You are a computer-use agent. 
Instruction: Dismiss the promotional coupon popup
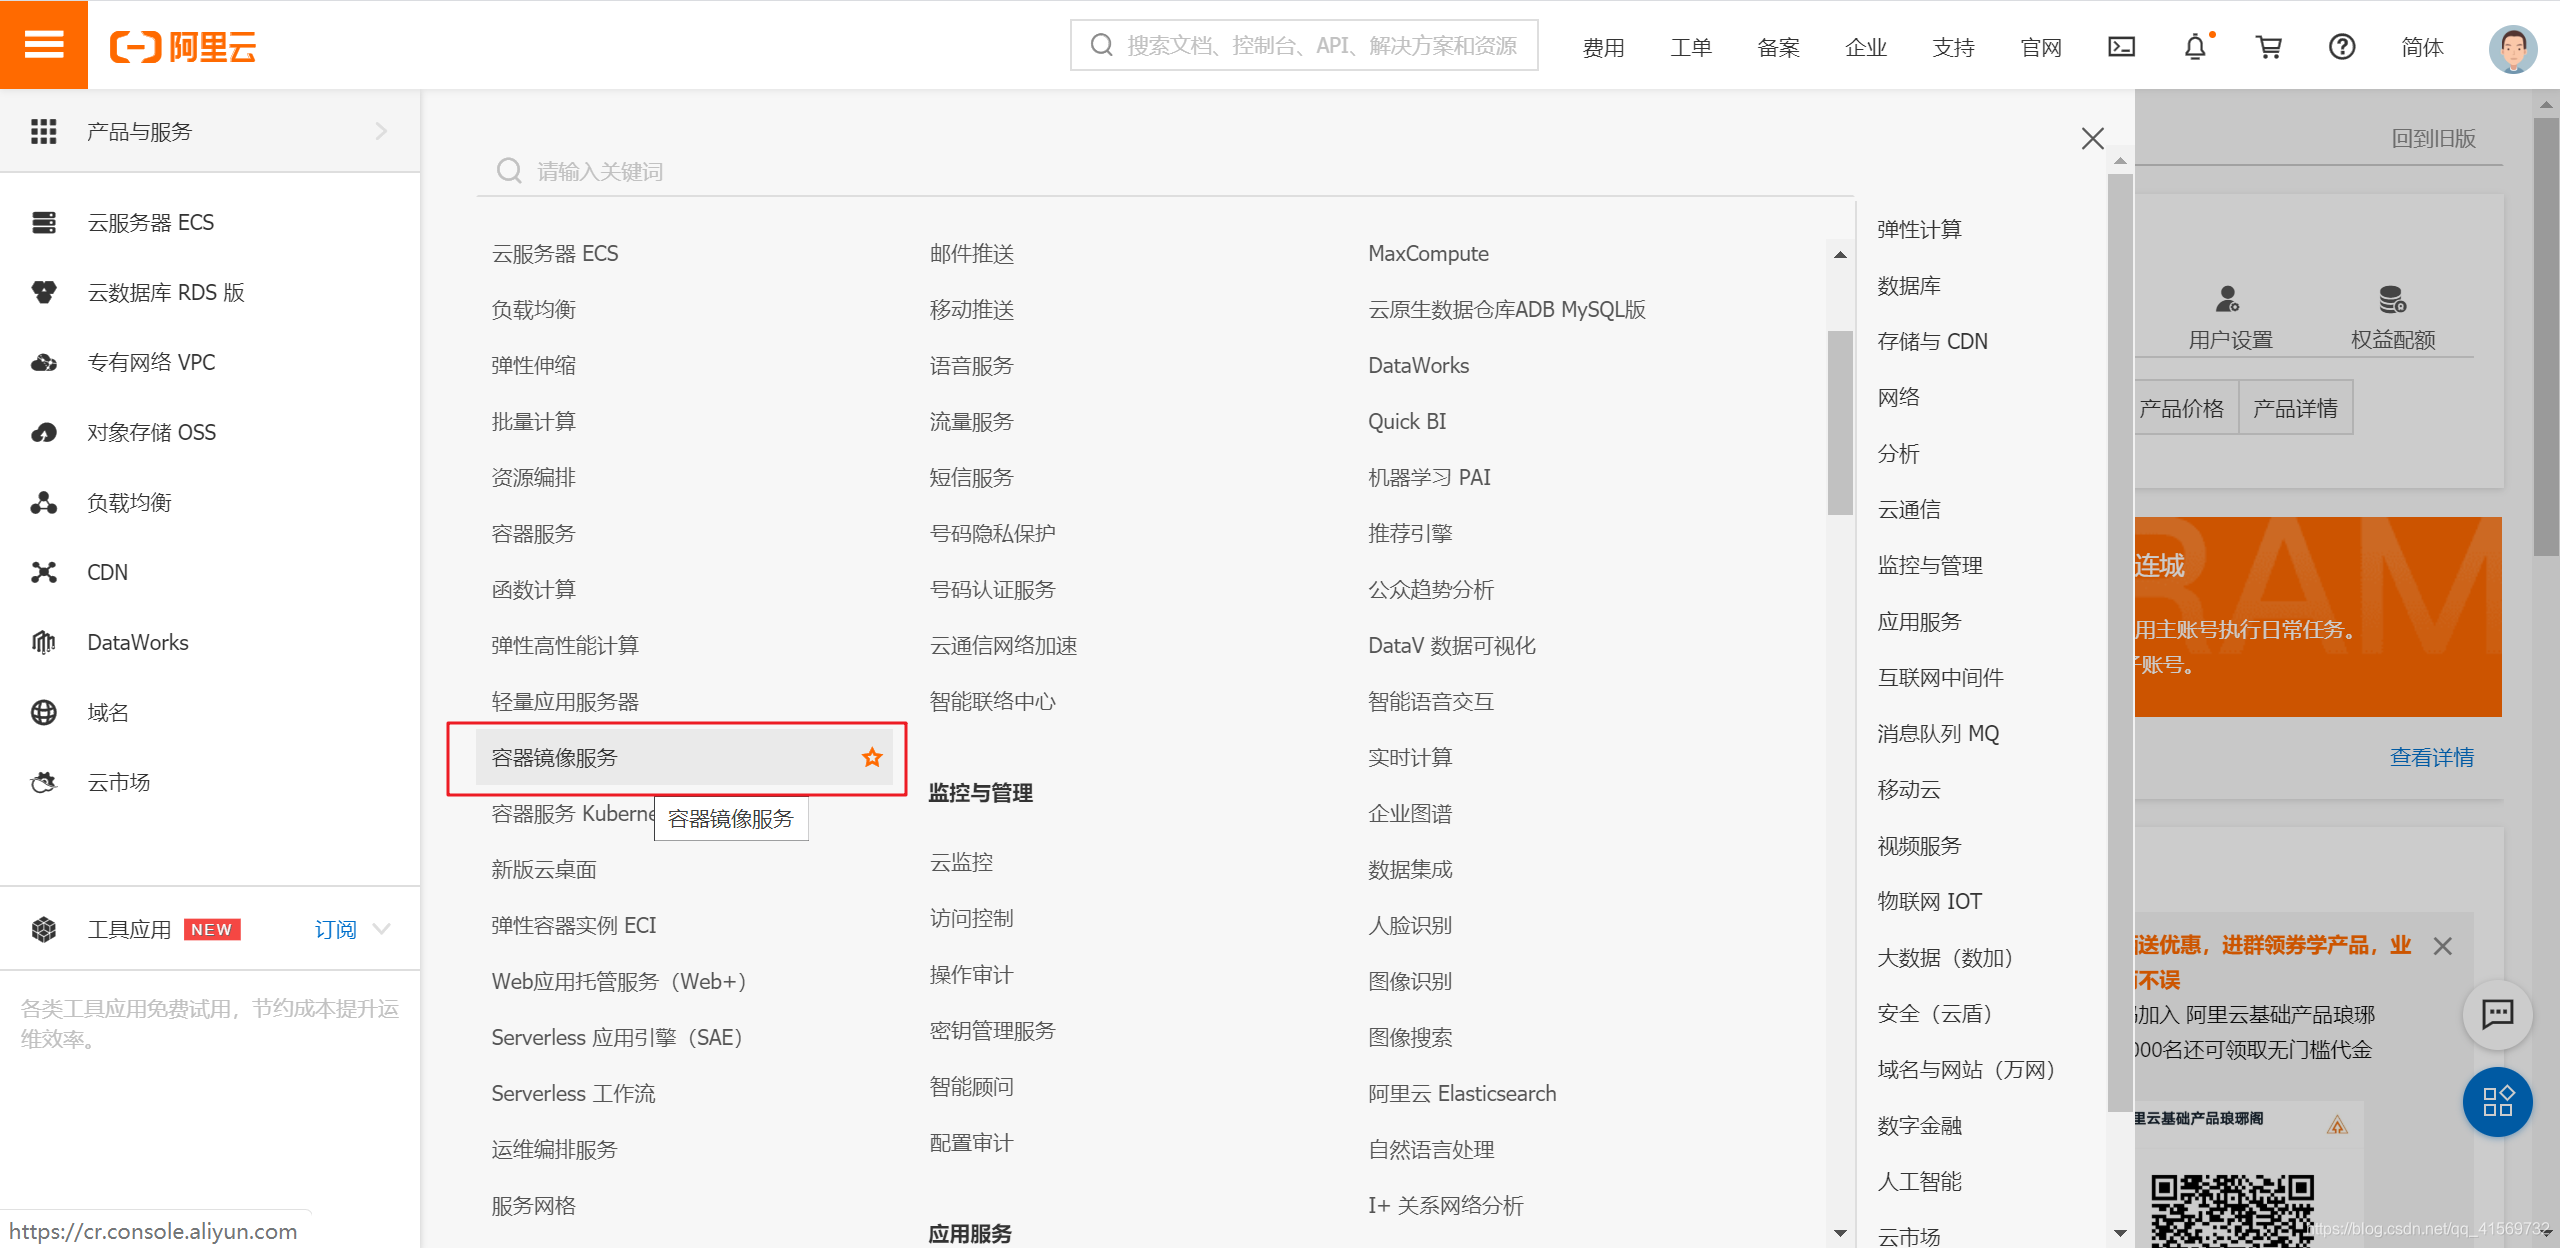pyautogui.click(x=2442, y=946)
